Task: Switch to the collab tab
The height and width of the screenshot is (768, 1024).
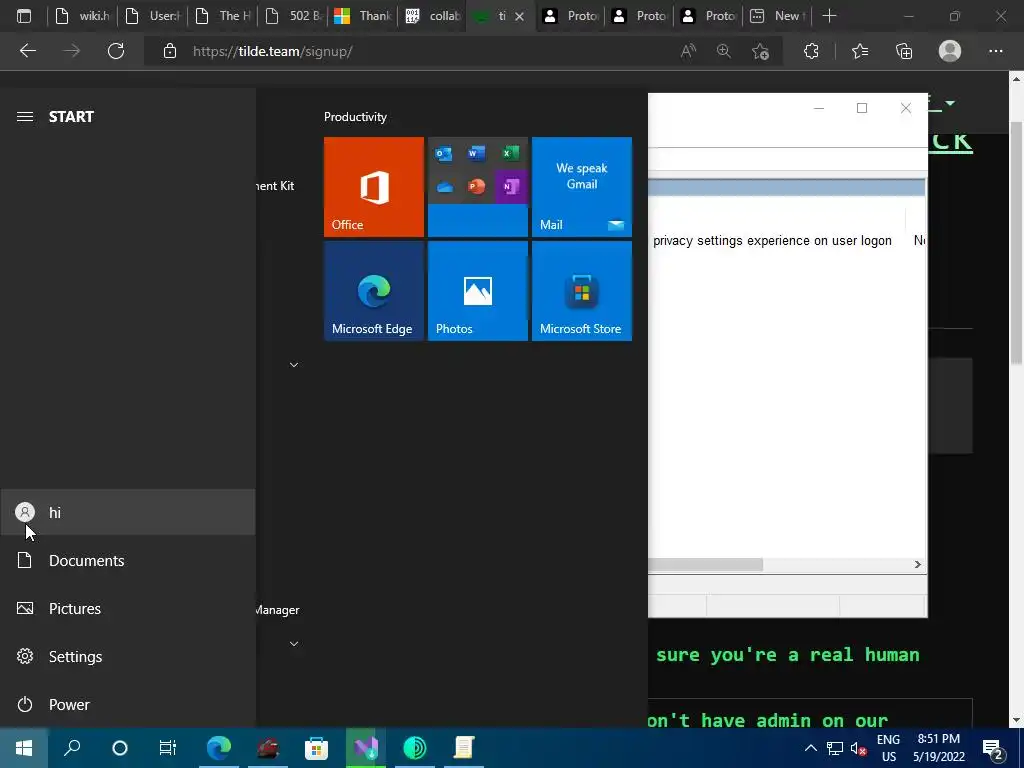Action: click(432, 16)
